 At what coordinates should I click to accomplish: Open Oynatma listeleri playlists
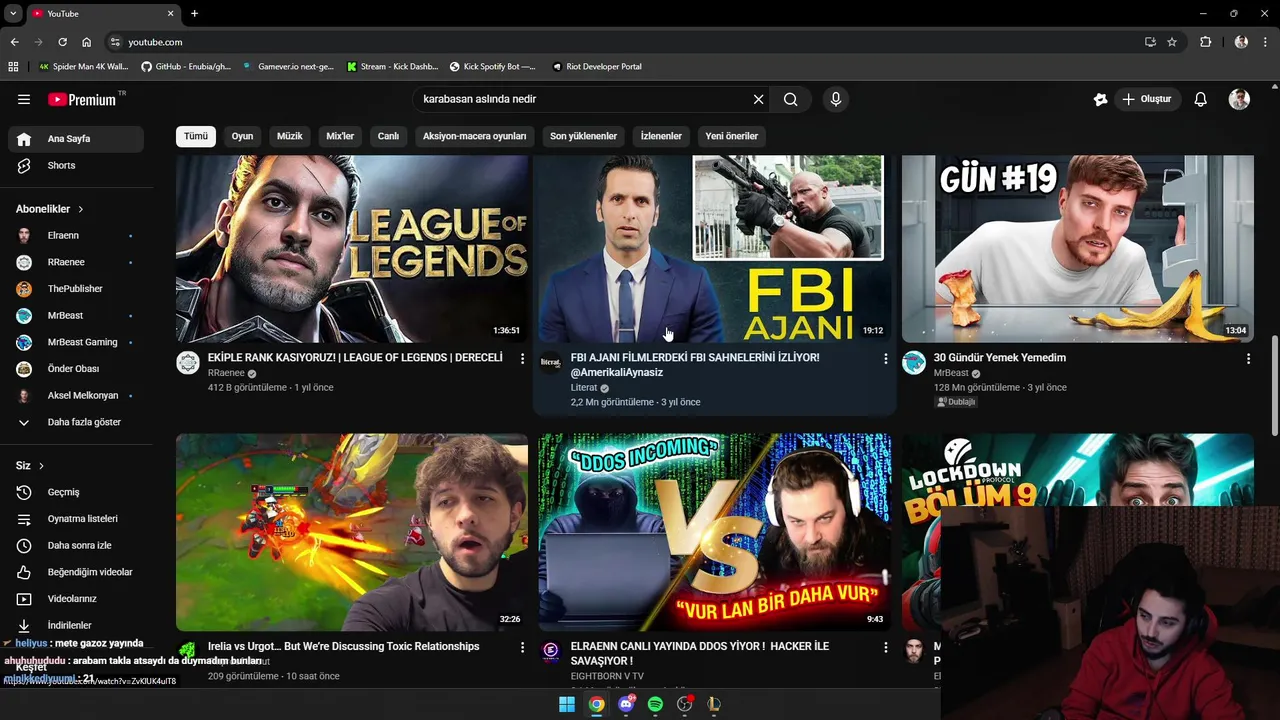click(76, 519)
